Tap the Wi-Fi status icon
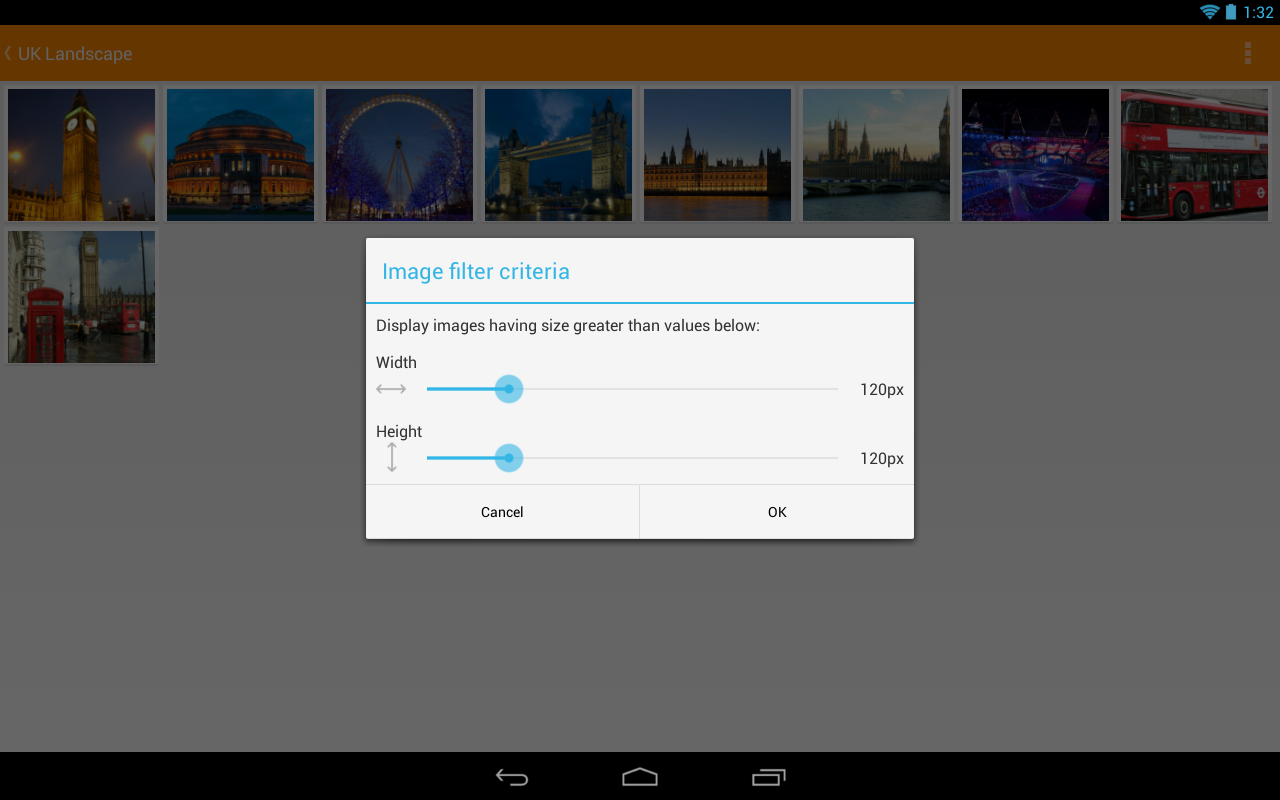This screenshot has width=1280, height=800. tap(1210, 12)
